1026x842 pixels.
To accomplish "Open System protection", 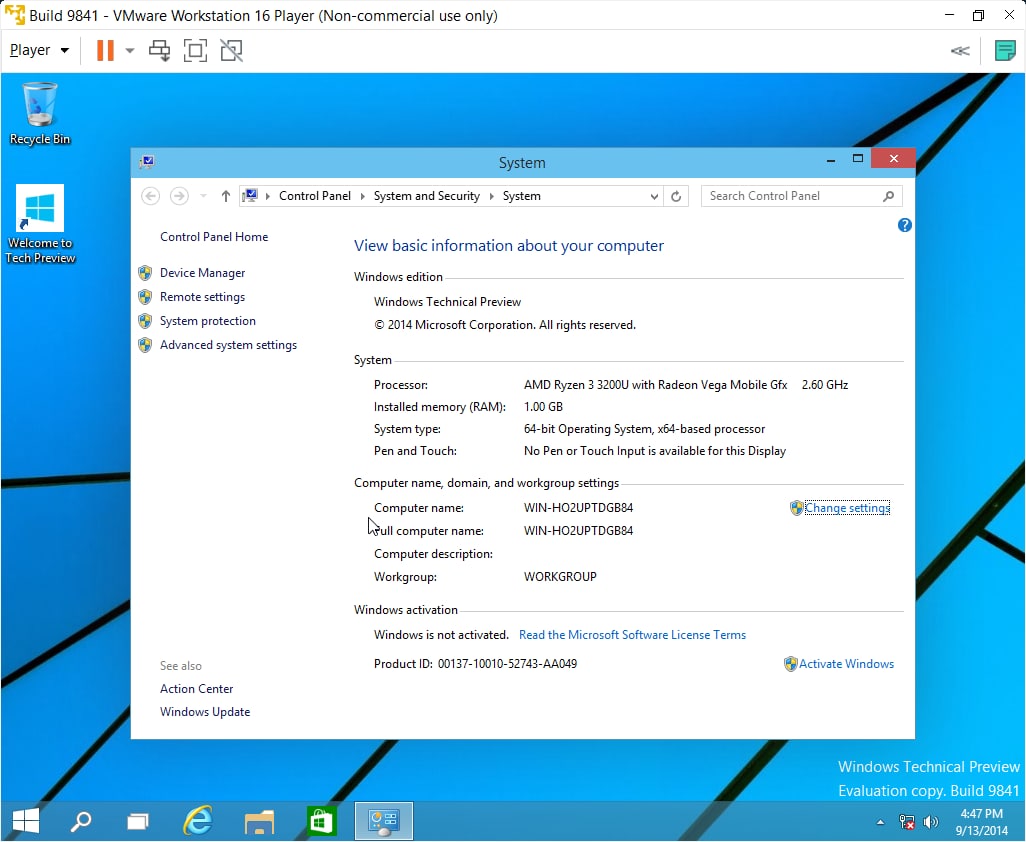I will coord(207,321).
